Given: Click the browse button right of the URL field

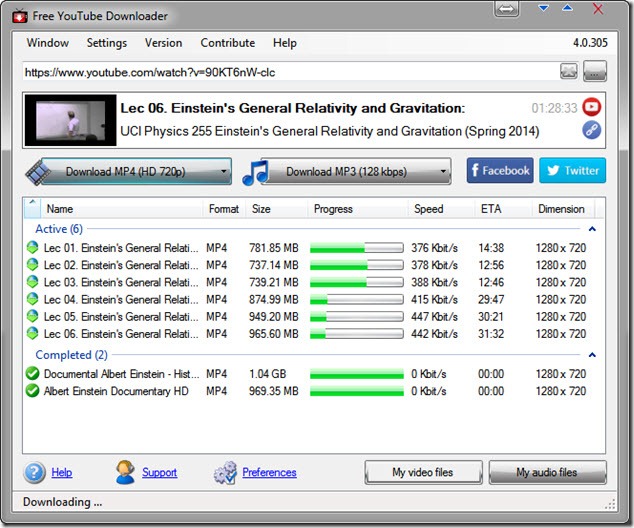Looking at the screenshot, I should 596,71.
